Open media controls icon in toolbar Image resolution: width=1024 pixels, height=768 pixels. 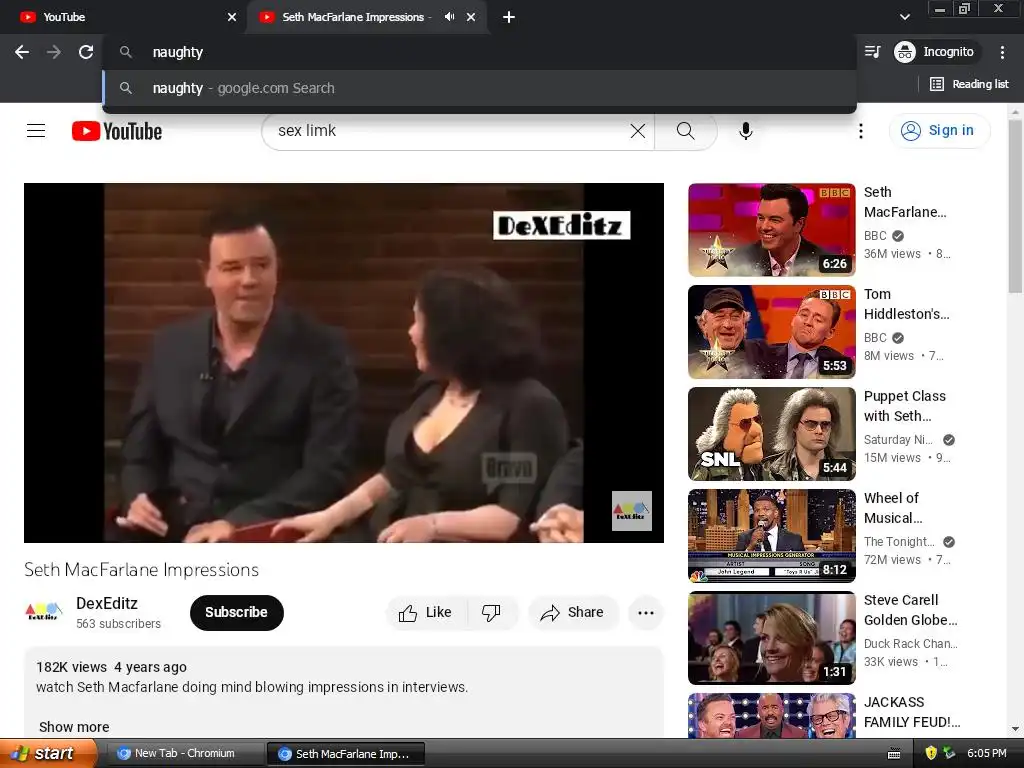(x=872, y=52)
